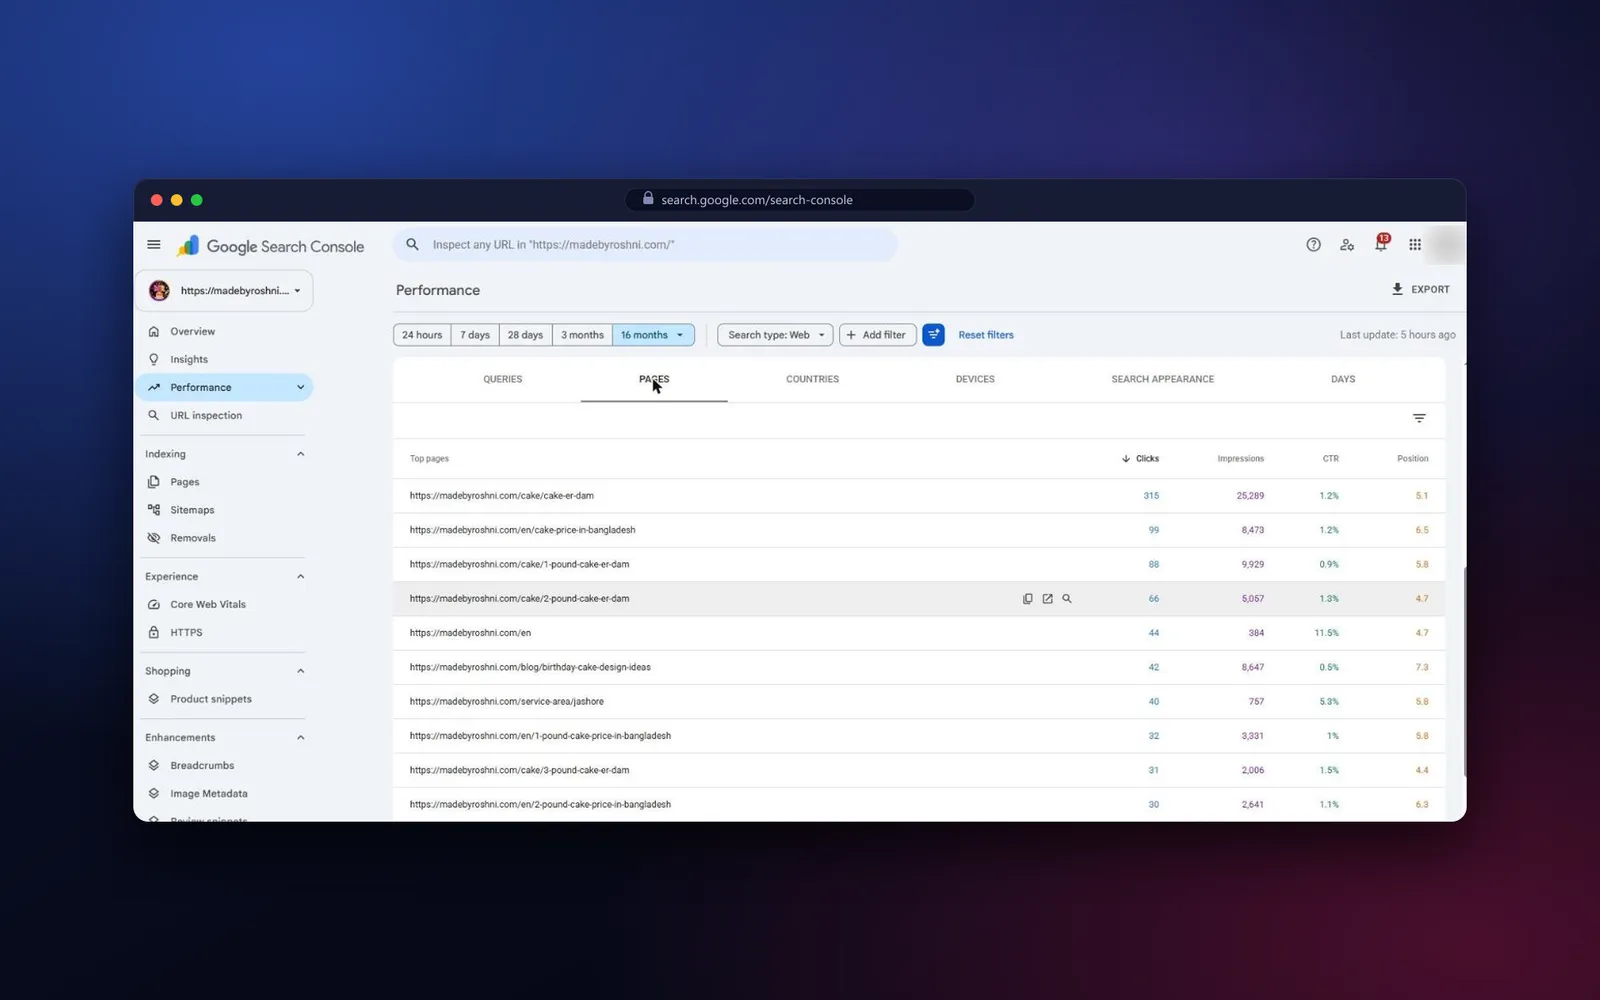
Task: Click the Export download button
Action: coord(1420,289)
